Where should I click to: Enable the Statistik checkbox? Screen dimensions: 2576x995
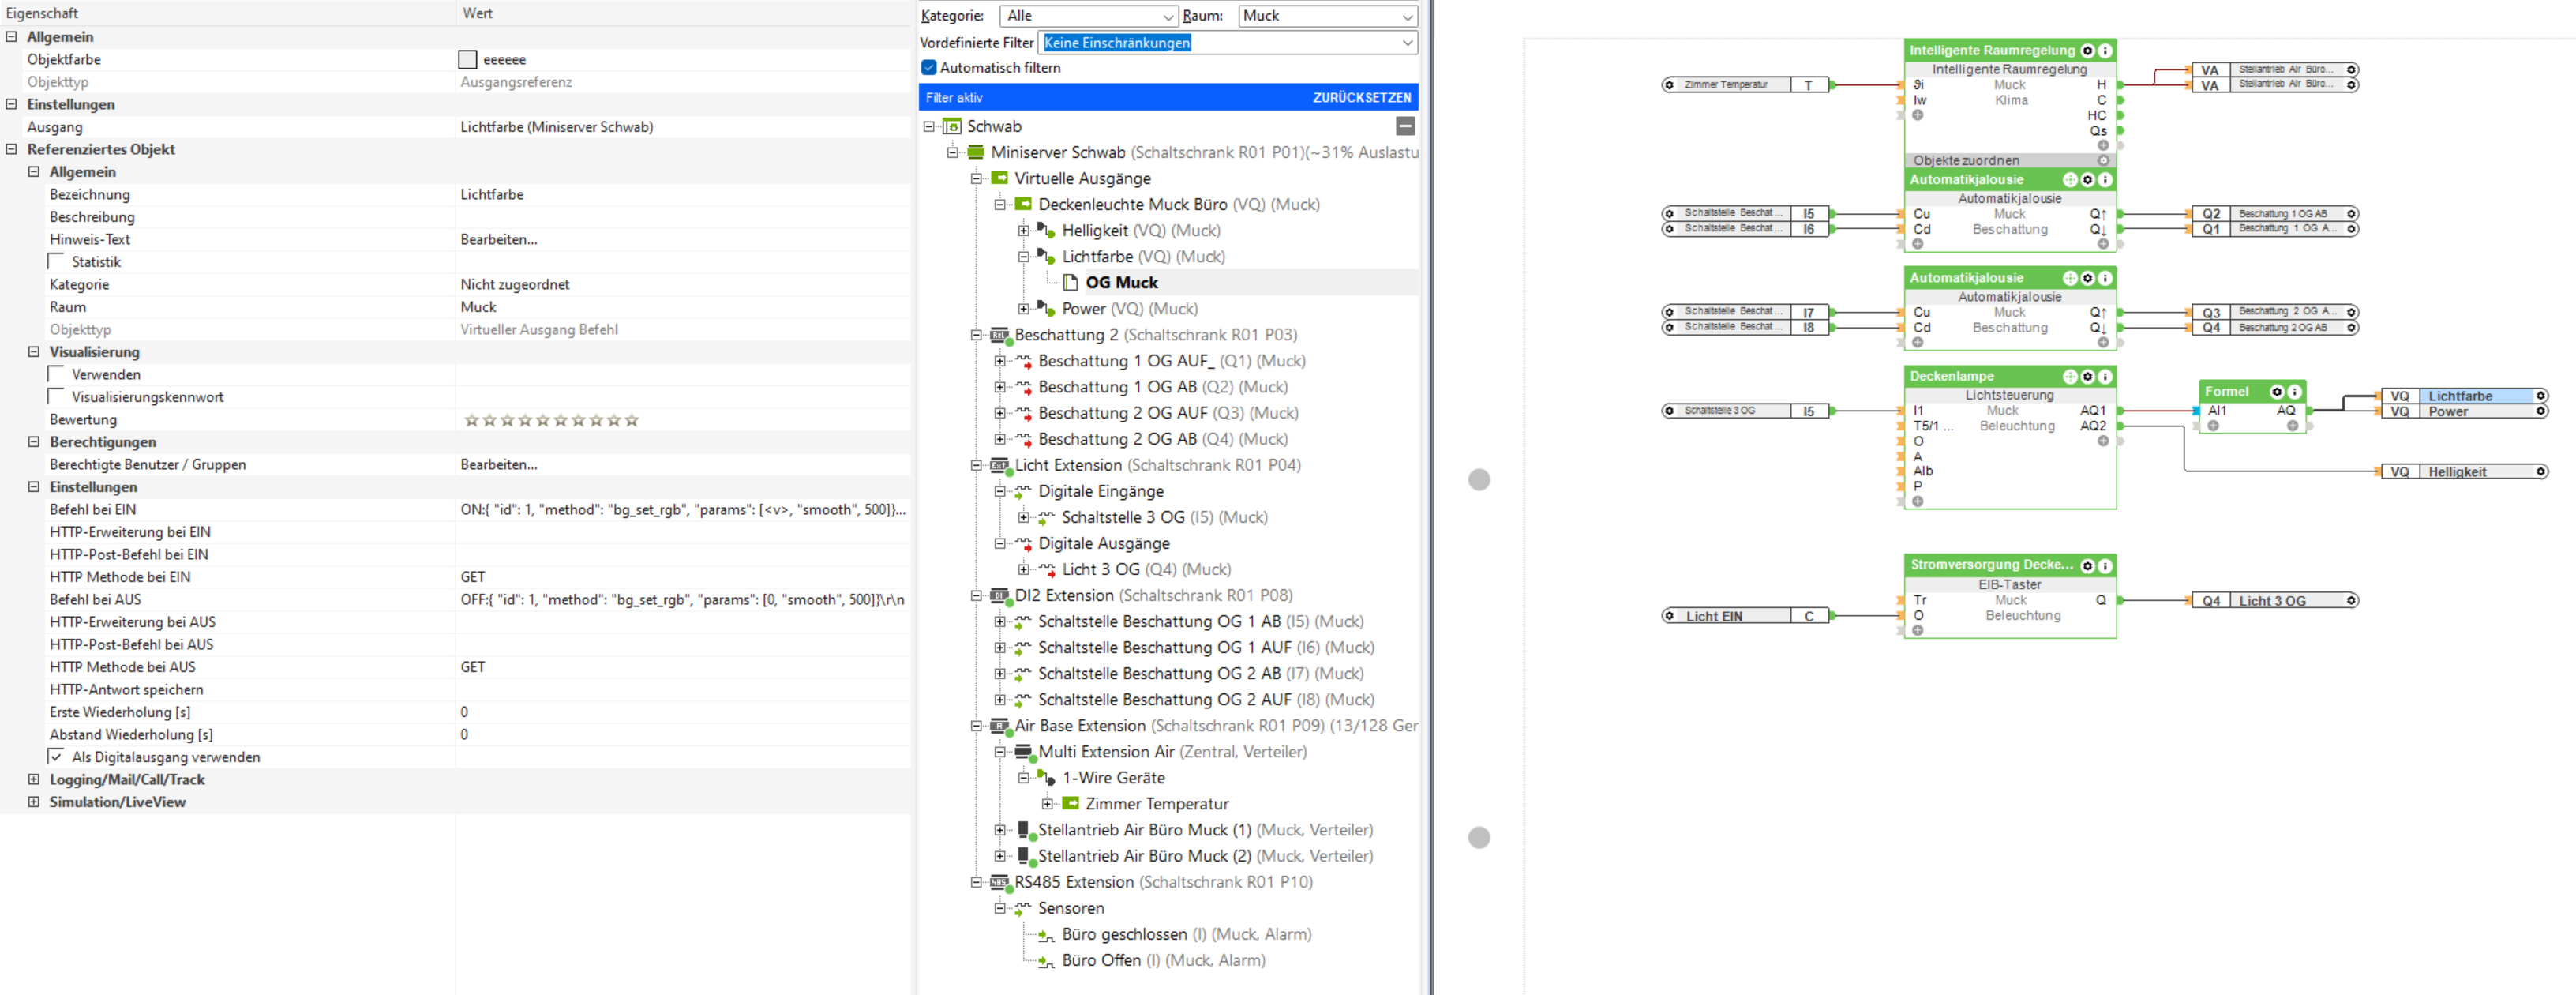tap(57, 262)
